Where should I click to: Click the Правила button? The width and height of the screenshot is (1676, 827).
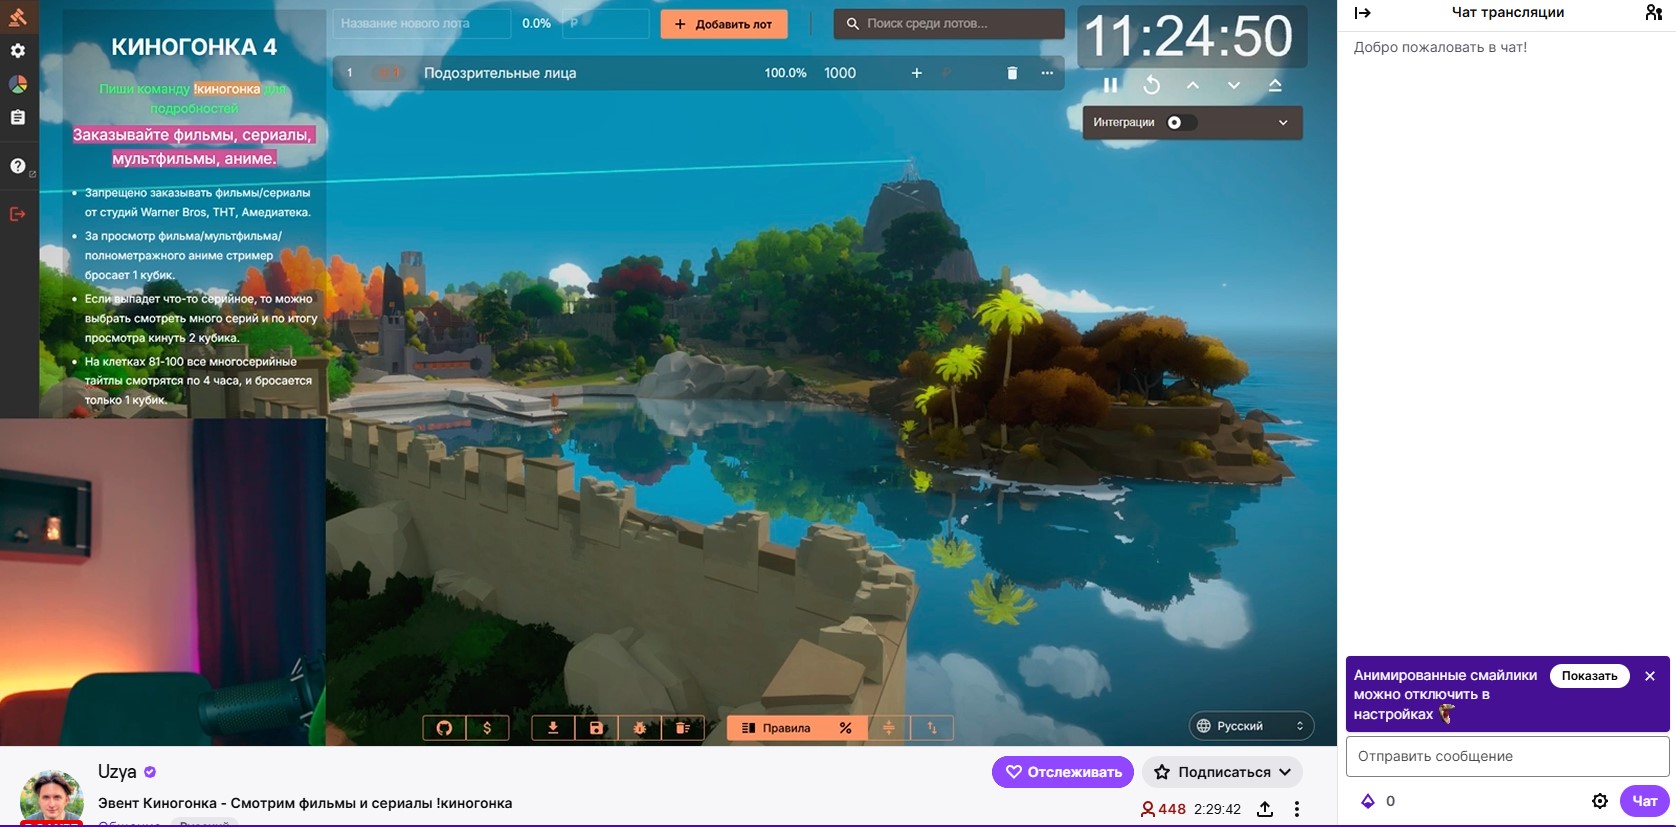(x=776, y=728)
